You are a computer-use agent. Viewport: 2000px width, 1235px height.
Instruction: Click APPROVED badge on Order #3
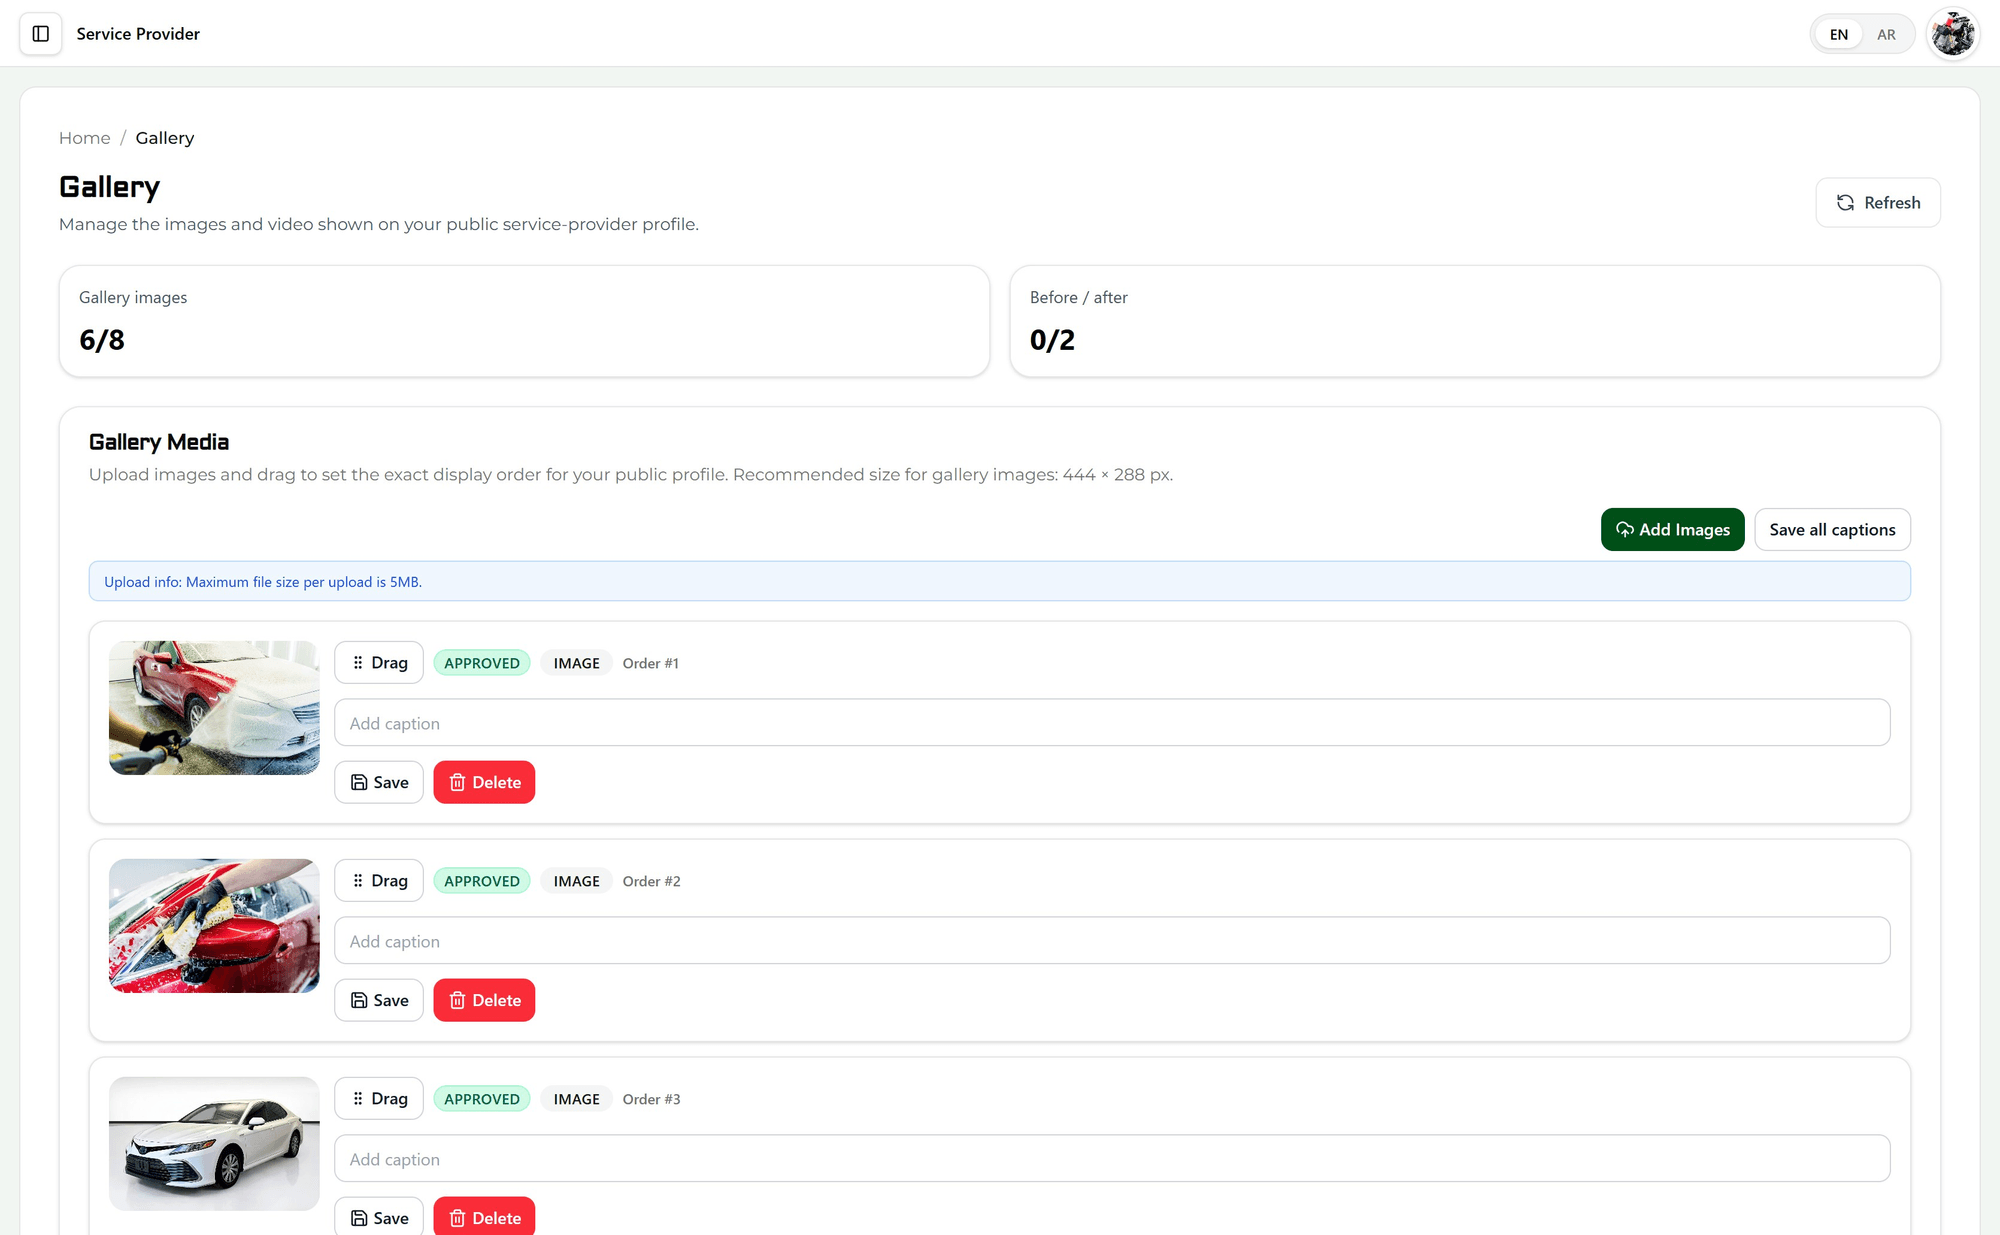pos(482,1099)
